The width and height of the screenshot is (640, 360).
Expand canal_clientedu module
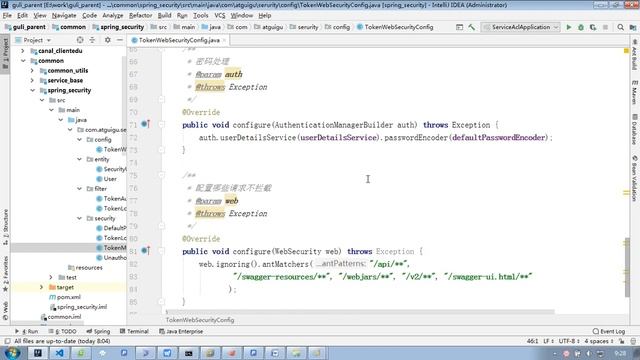coord(23,51)
